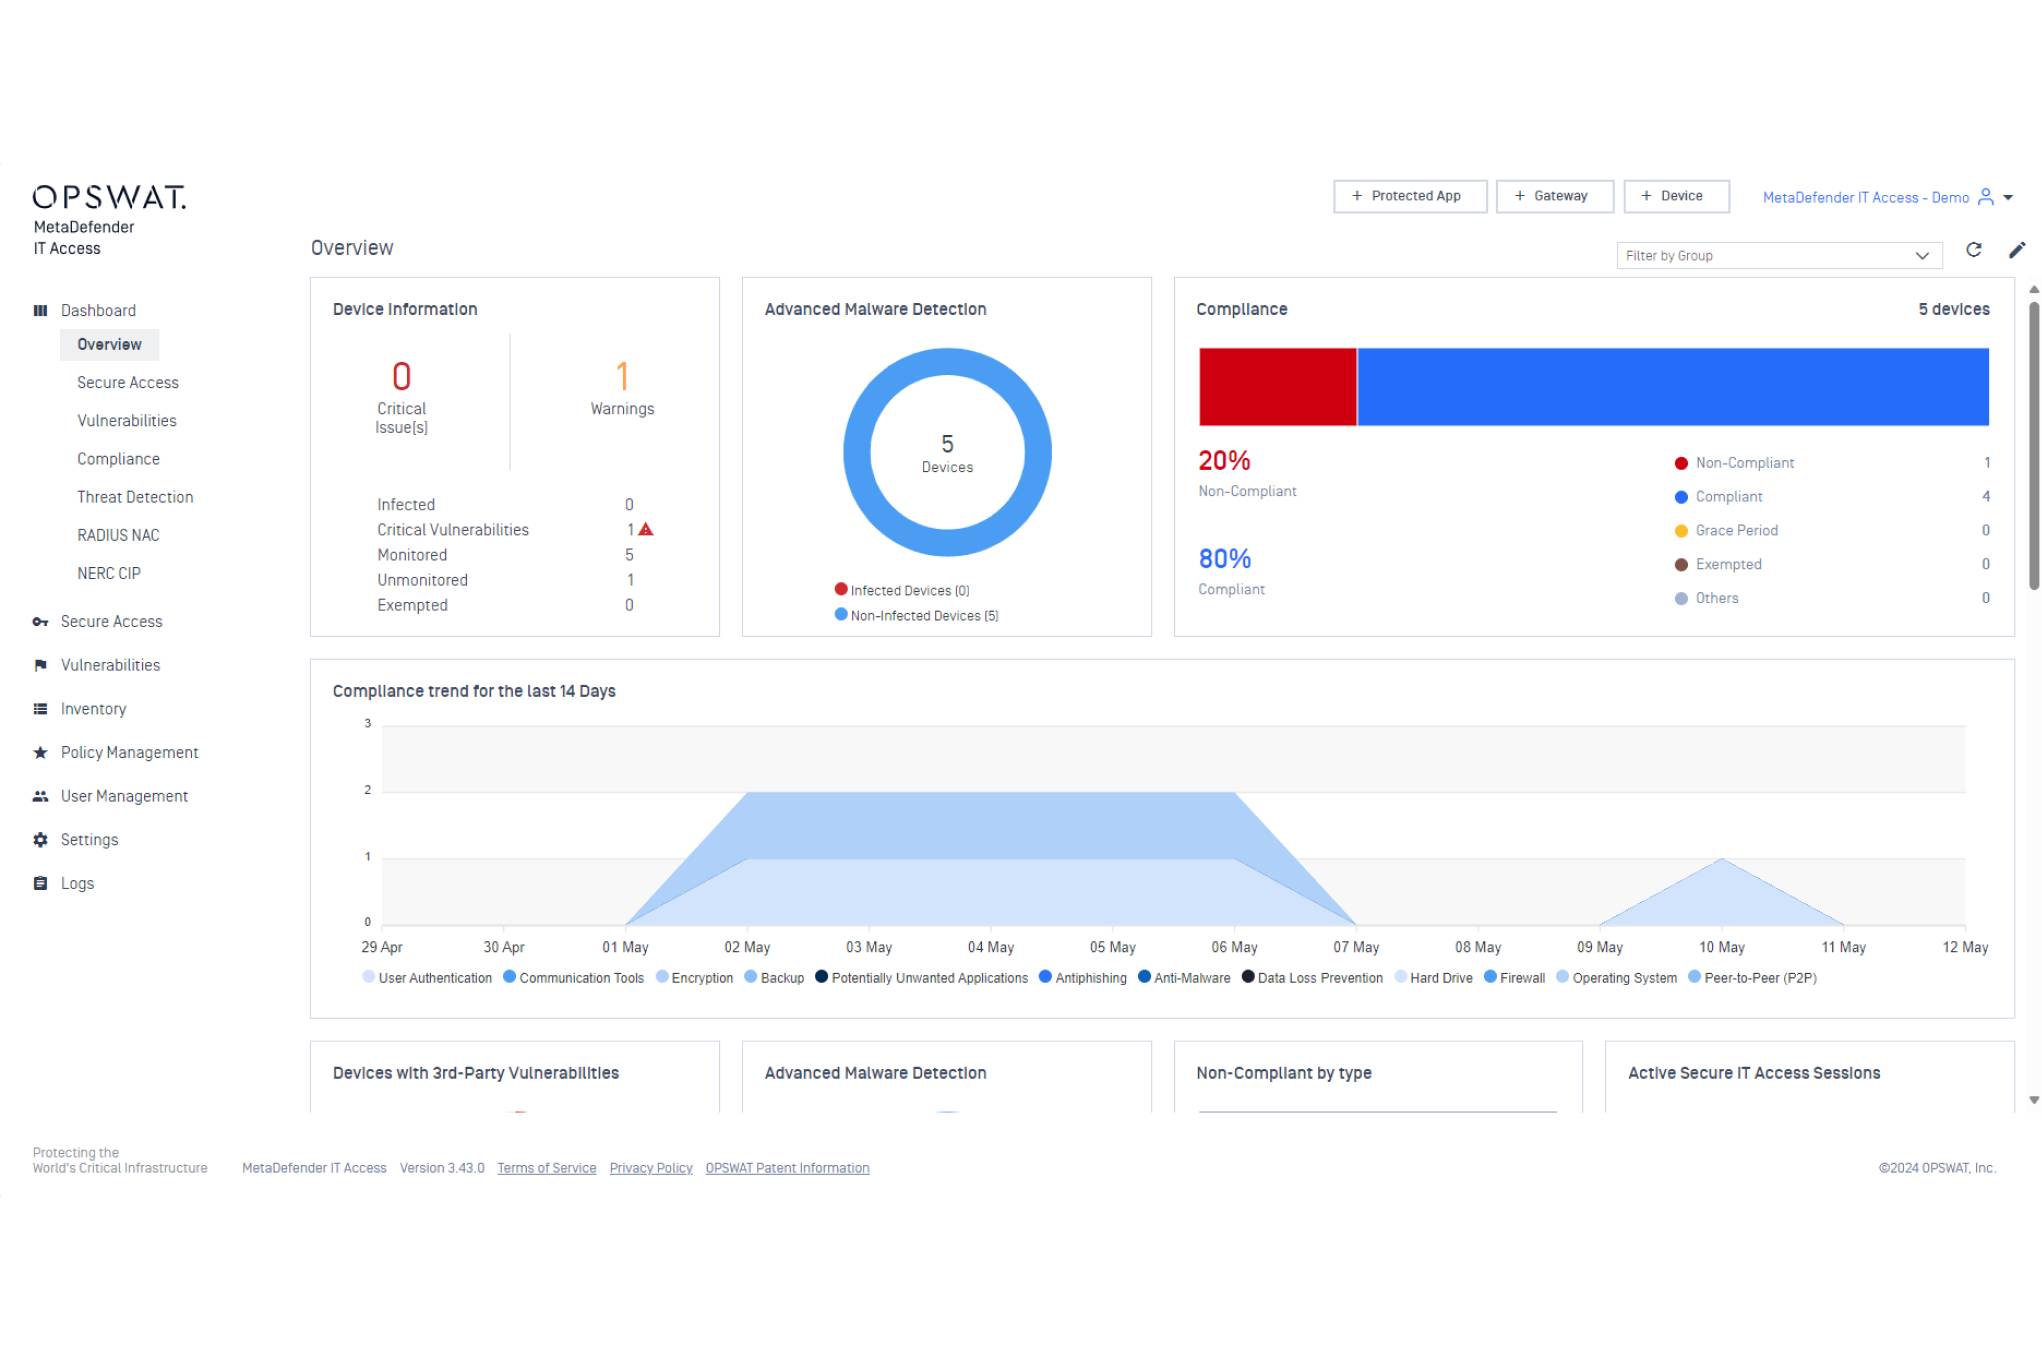Click the Logs clipboard icon
The height and width of the screenshot is (1361, 2042).
click(40, 884)
